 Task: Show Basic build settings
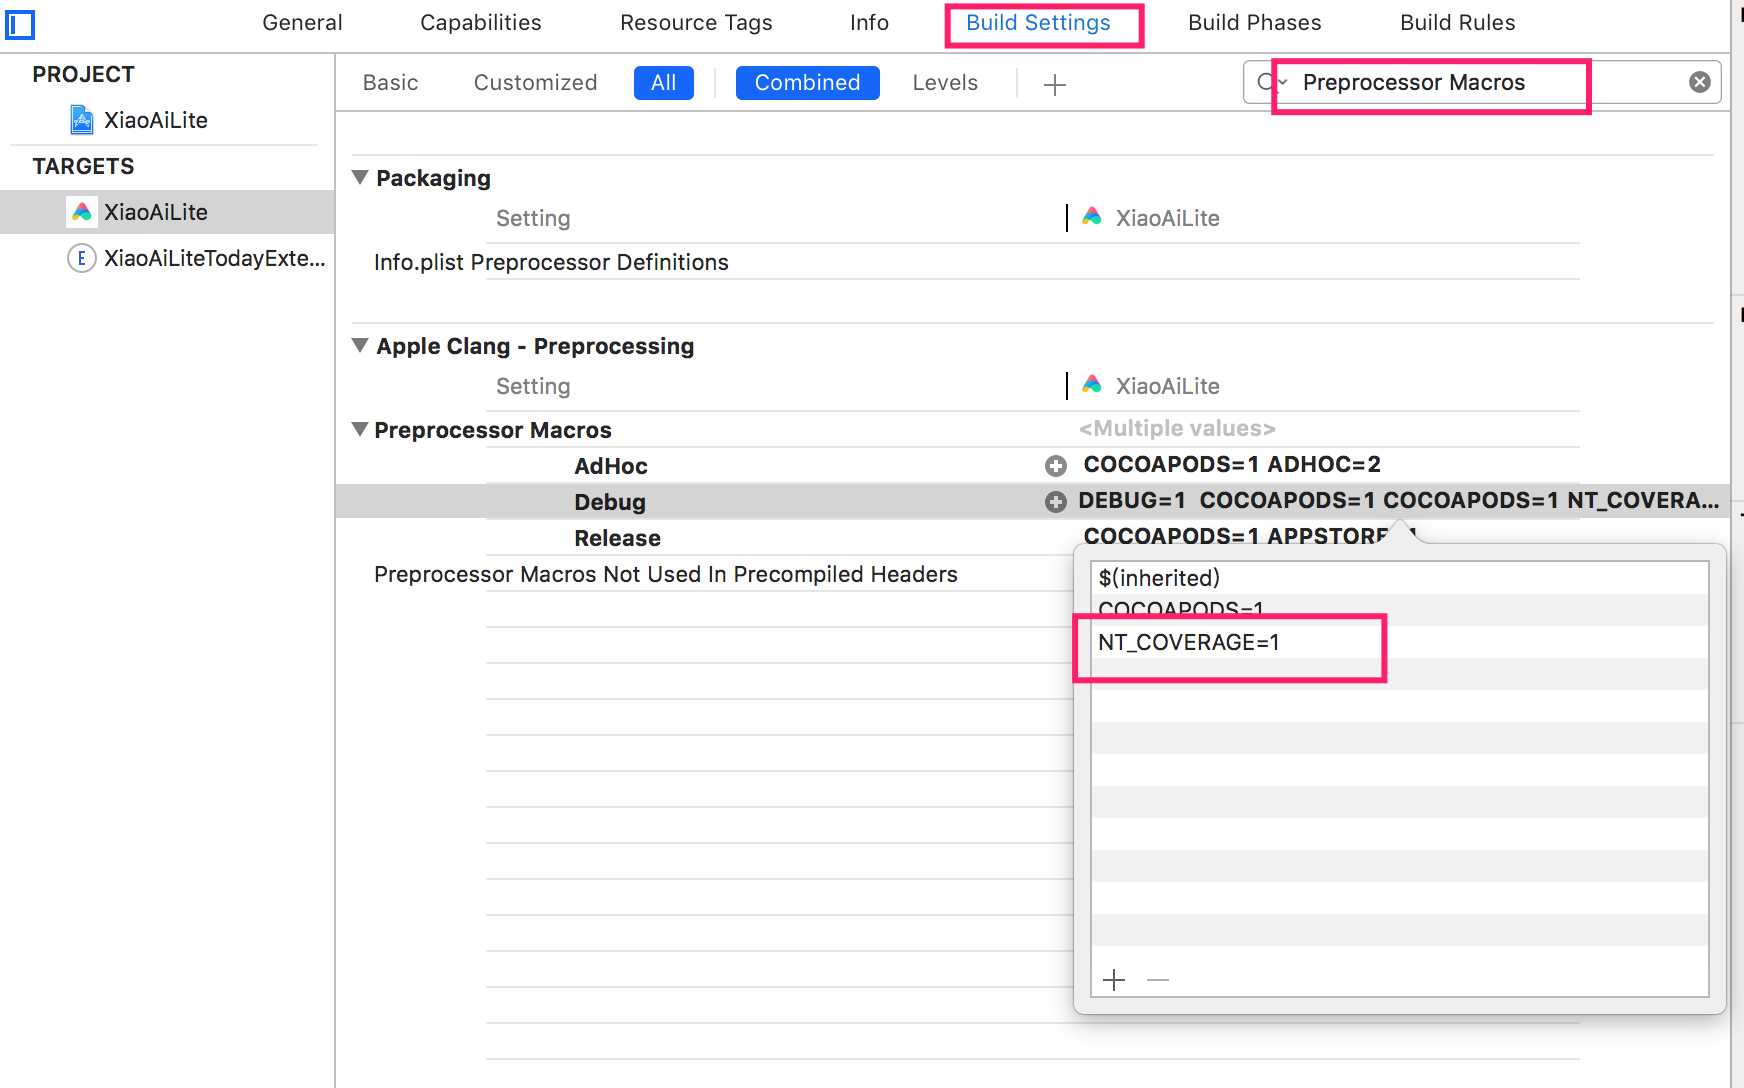pos(390,83)
